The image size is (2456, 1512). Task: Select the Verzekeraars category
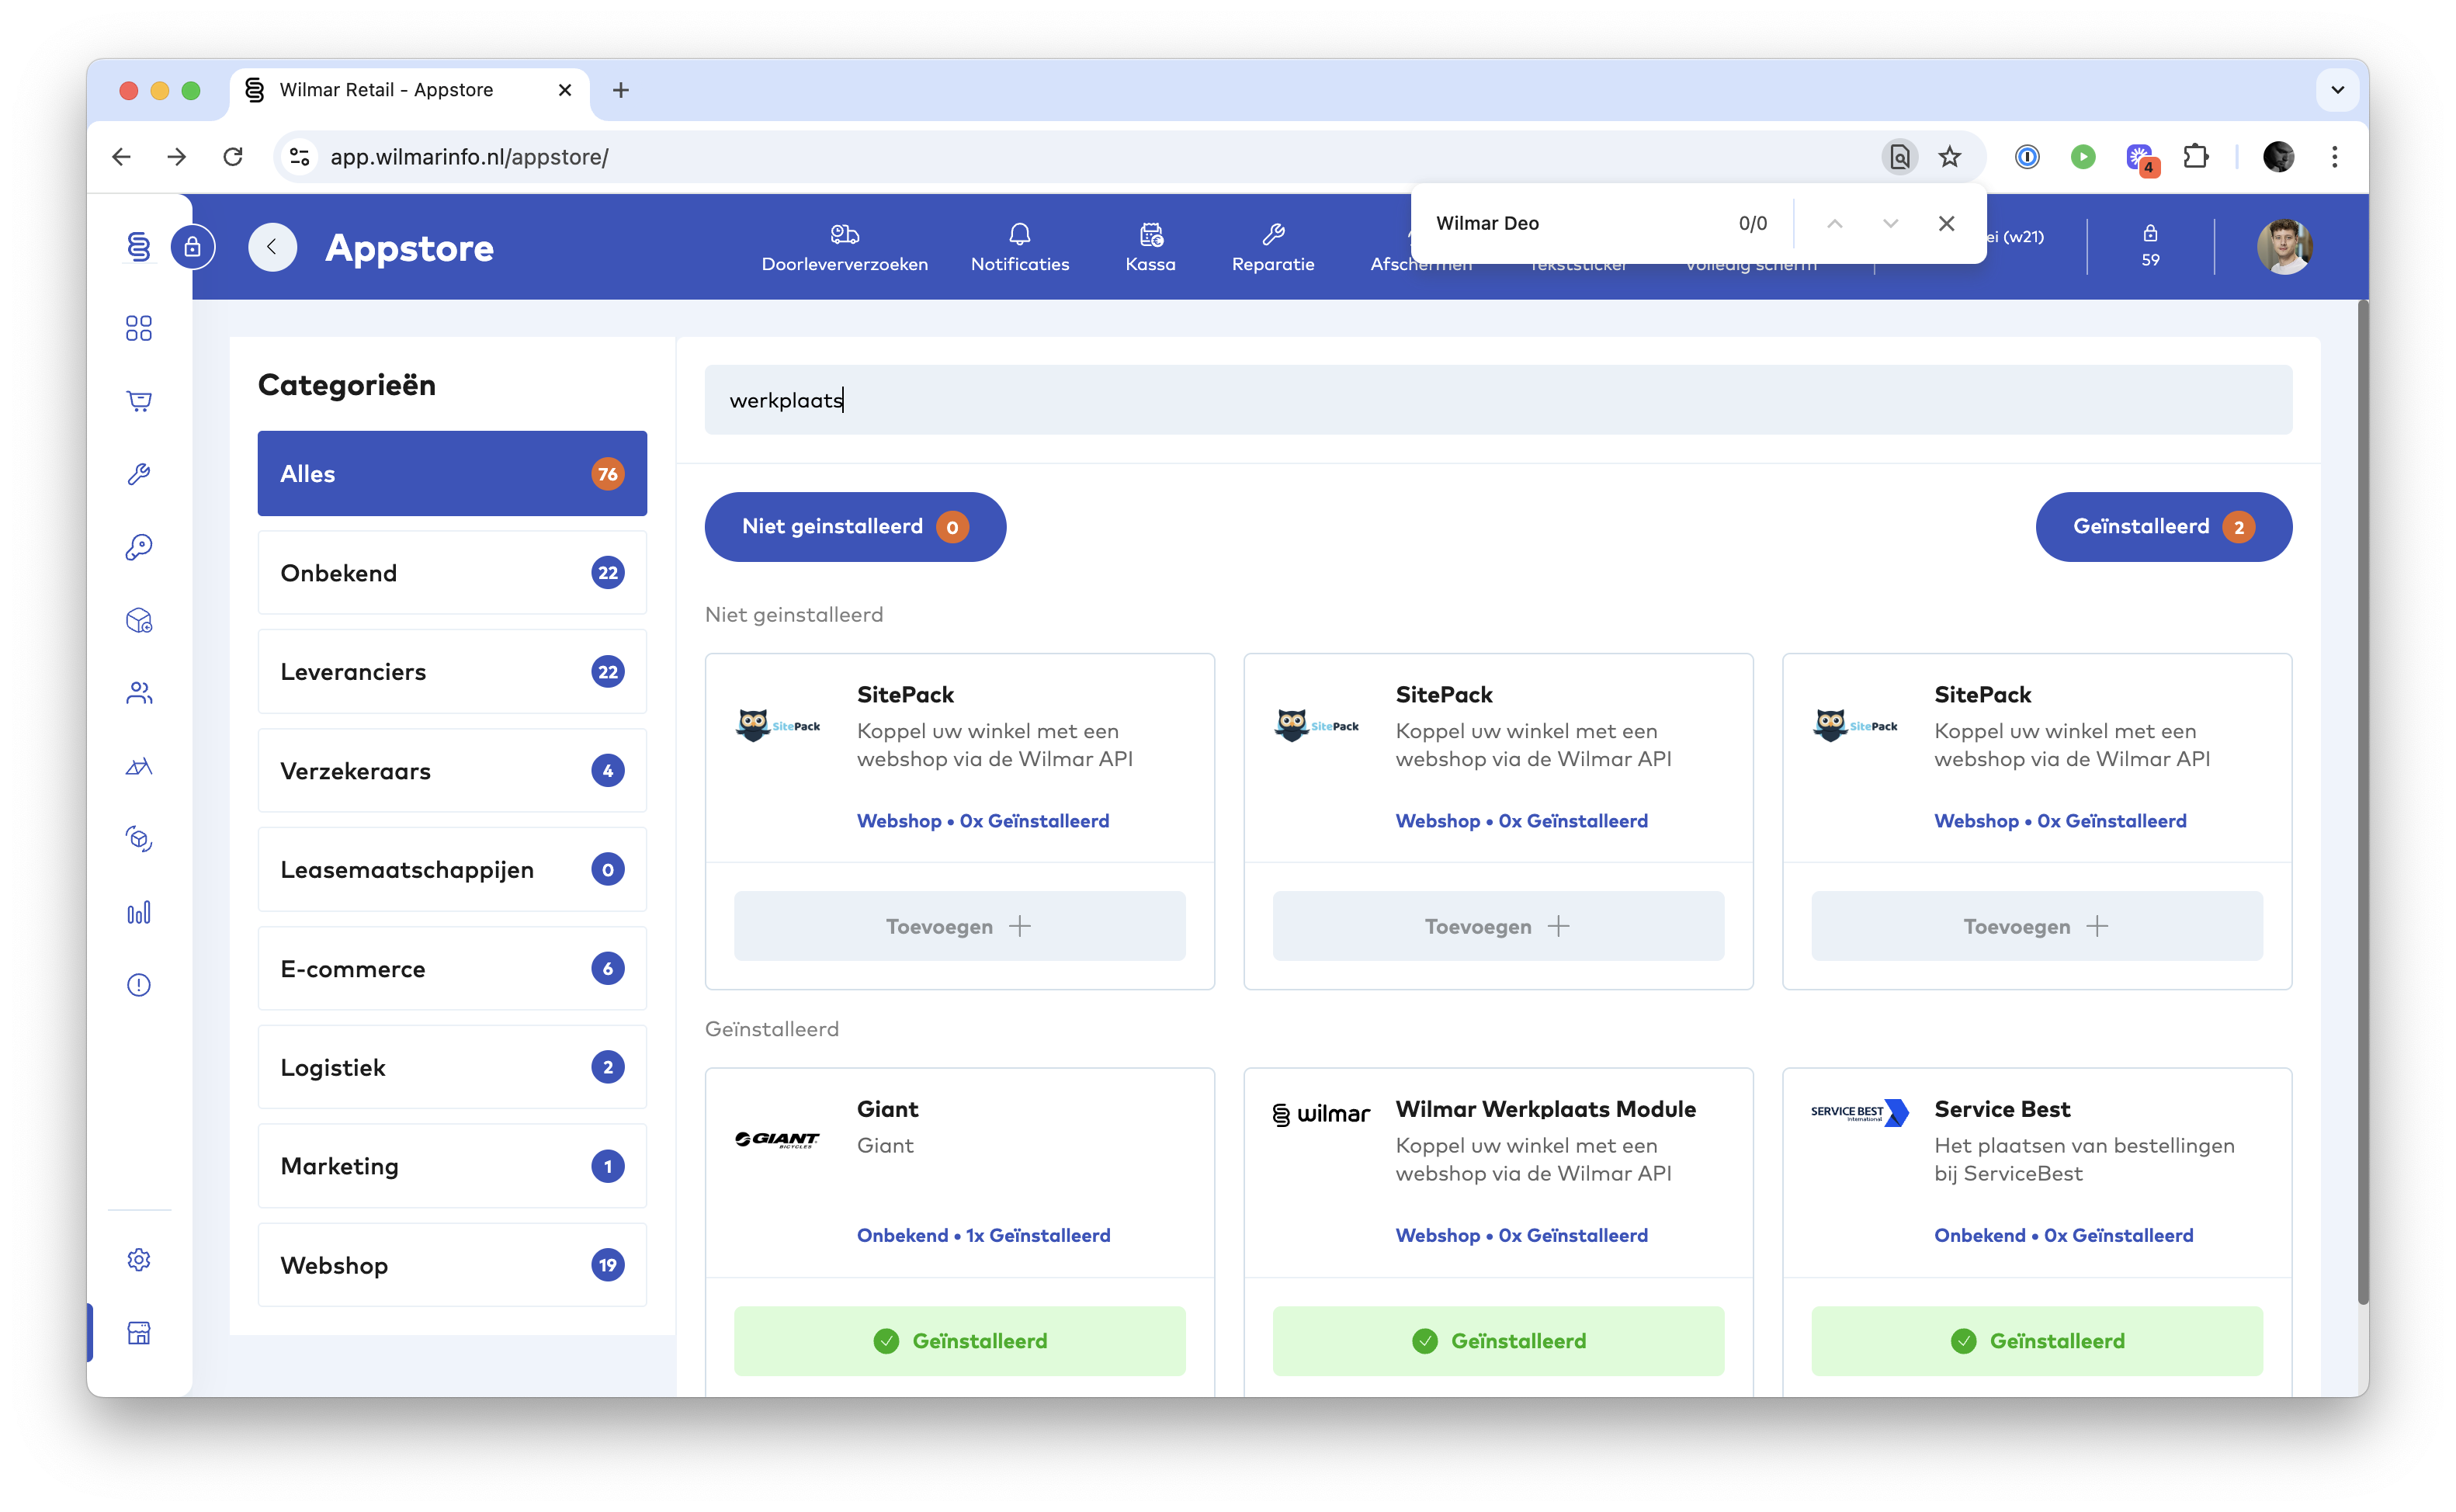click(x=452, y=770)
